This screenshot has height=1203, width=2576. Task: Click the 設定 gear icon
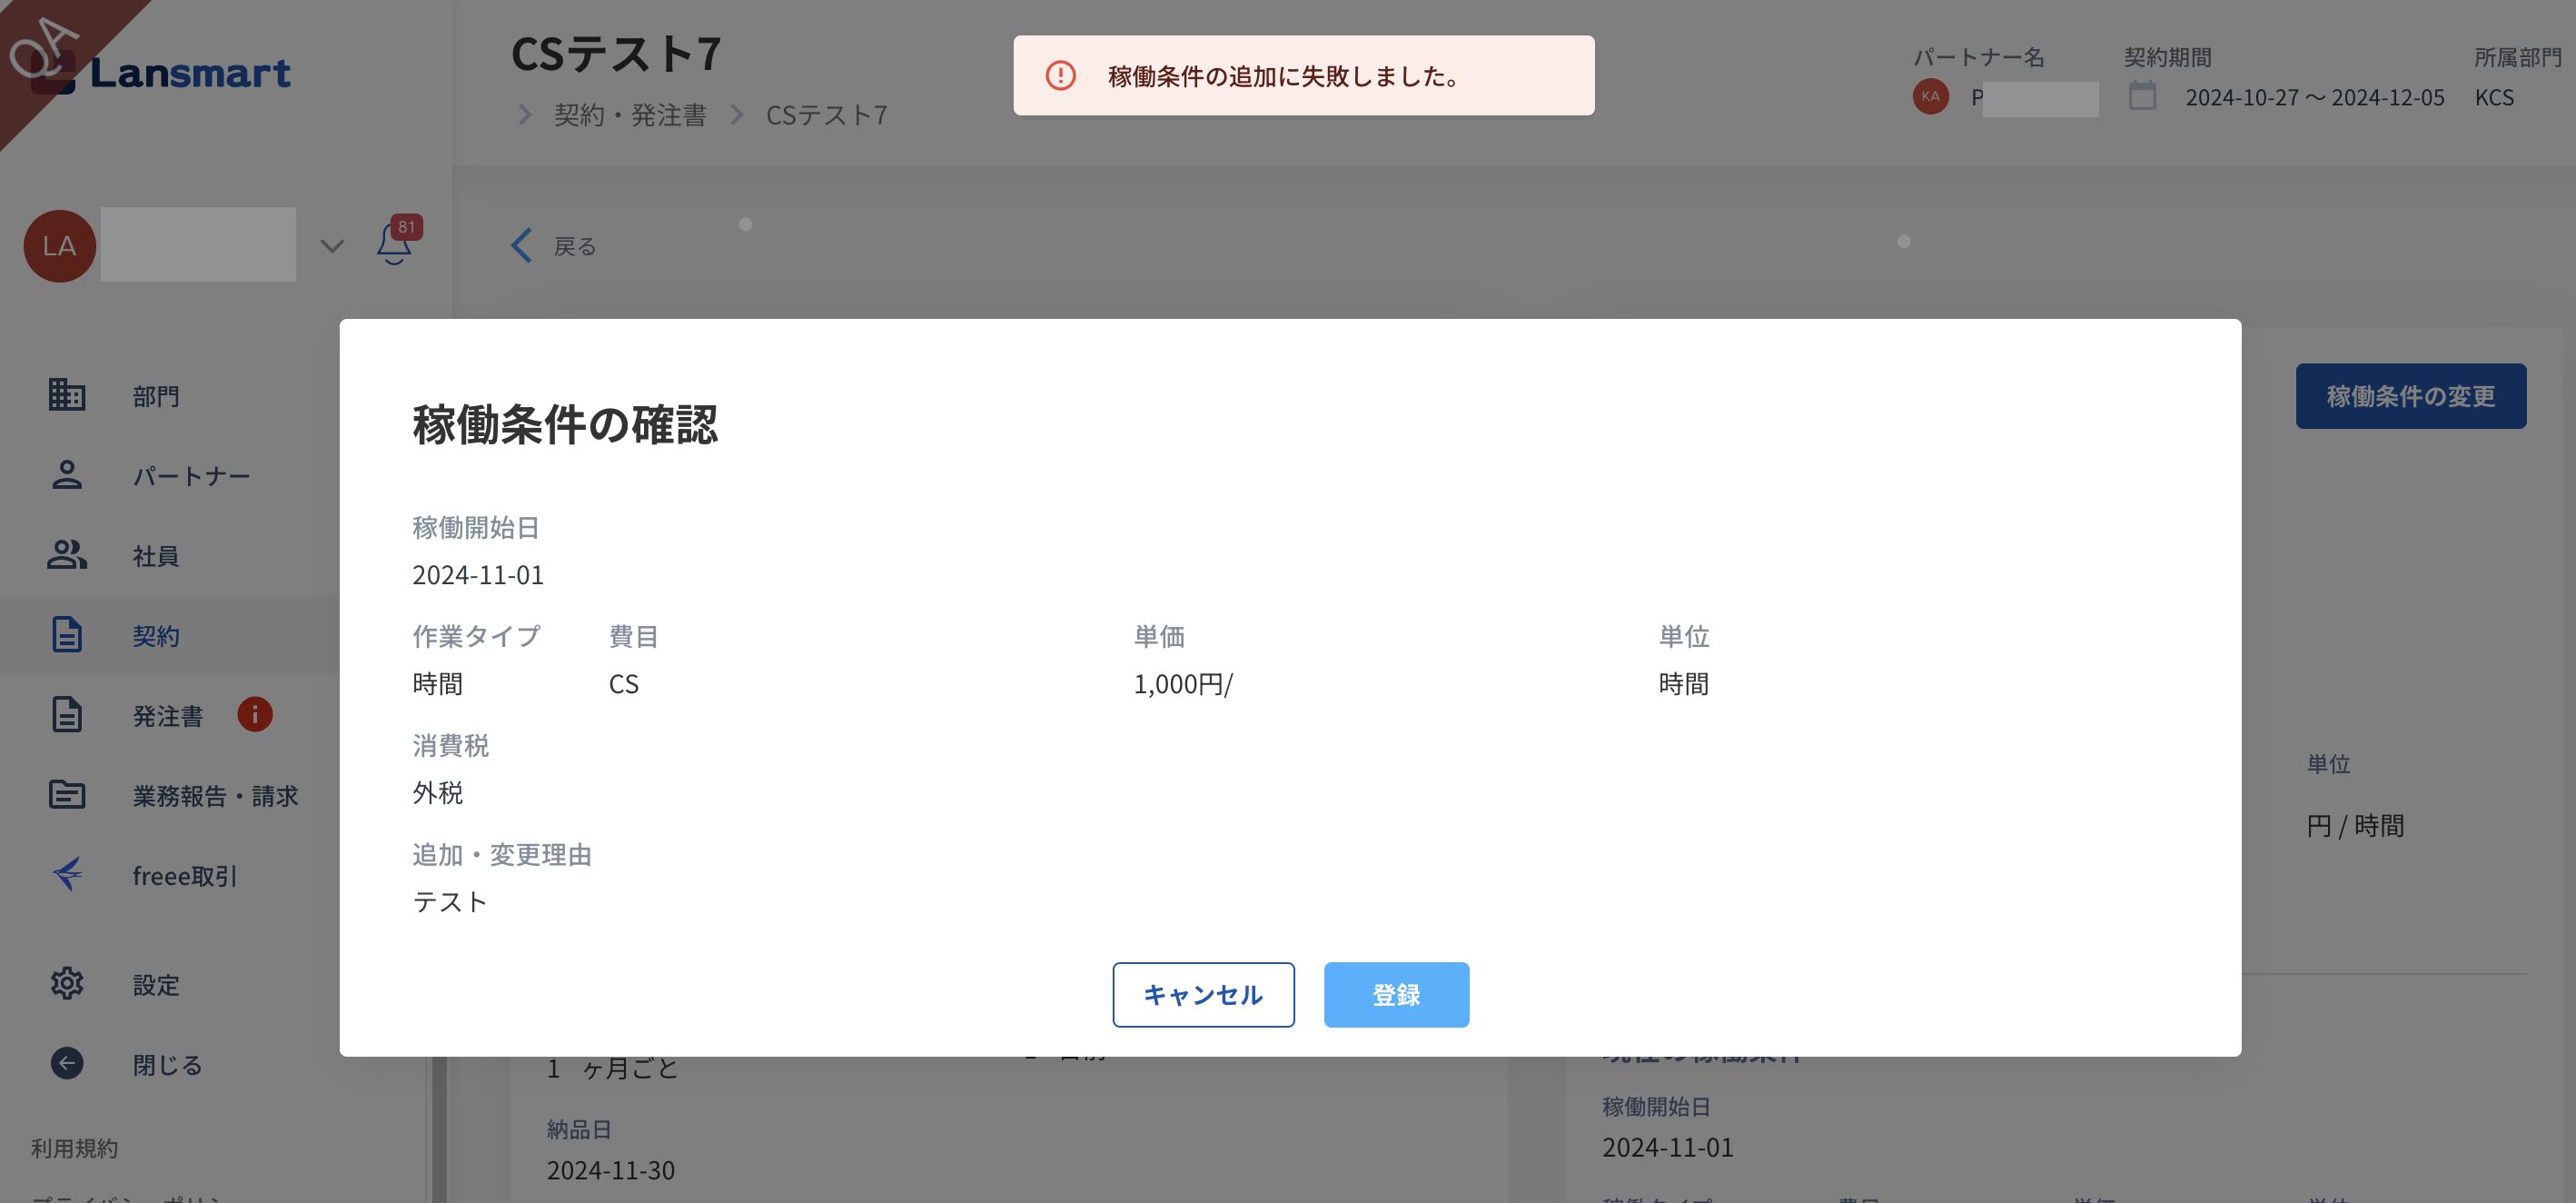67,984
